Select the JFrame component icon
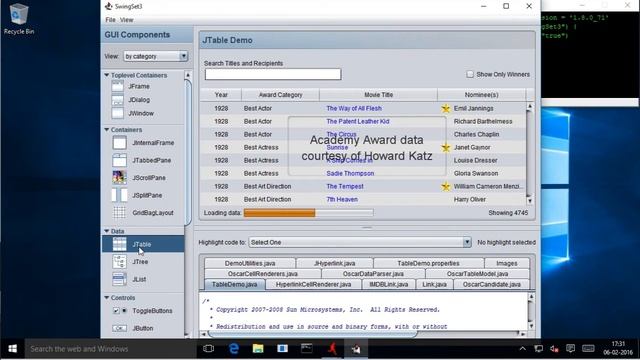 point(118,86)
